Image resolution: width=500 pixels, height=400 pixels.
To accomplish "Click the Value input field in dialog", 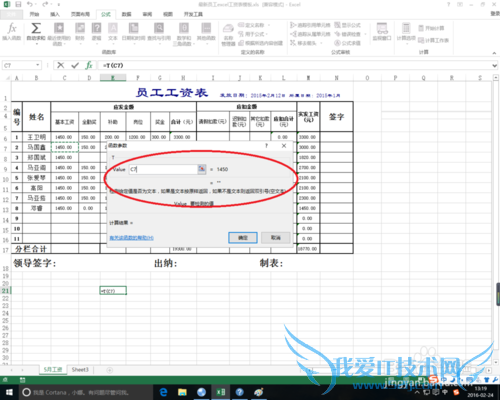I will coord(163,169).
